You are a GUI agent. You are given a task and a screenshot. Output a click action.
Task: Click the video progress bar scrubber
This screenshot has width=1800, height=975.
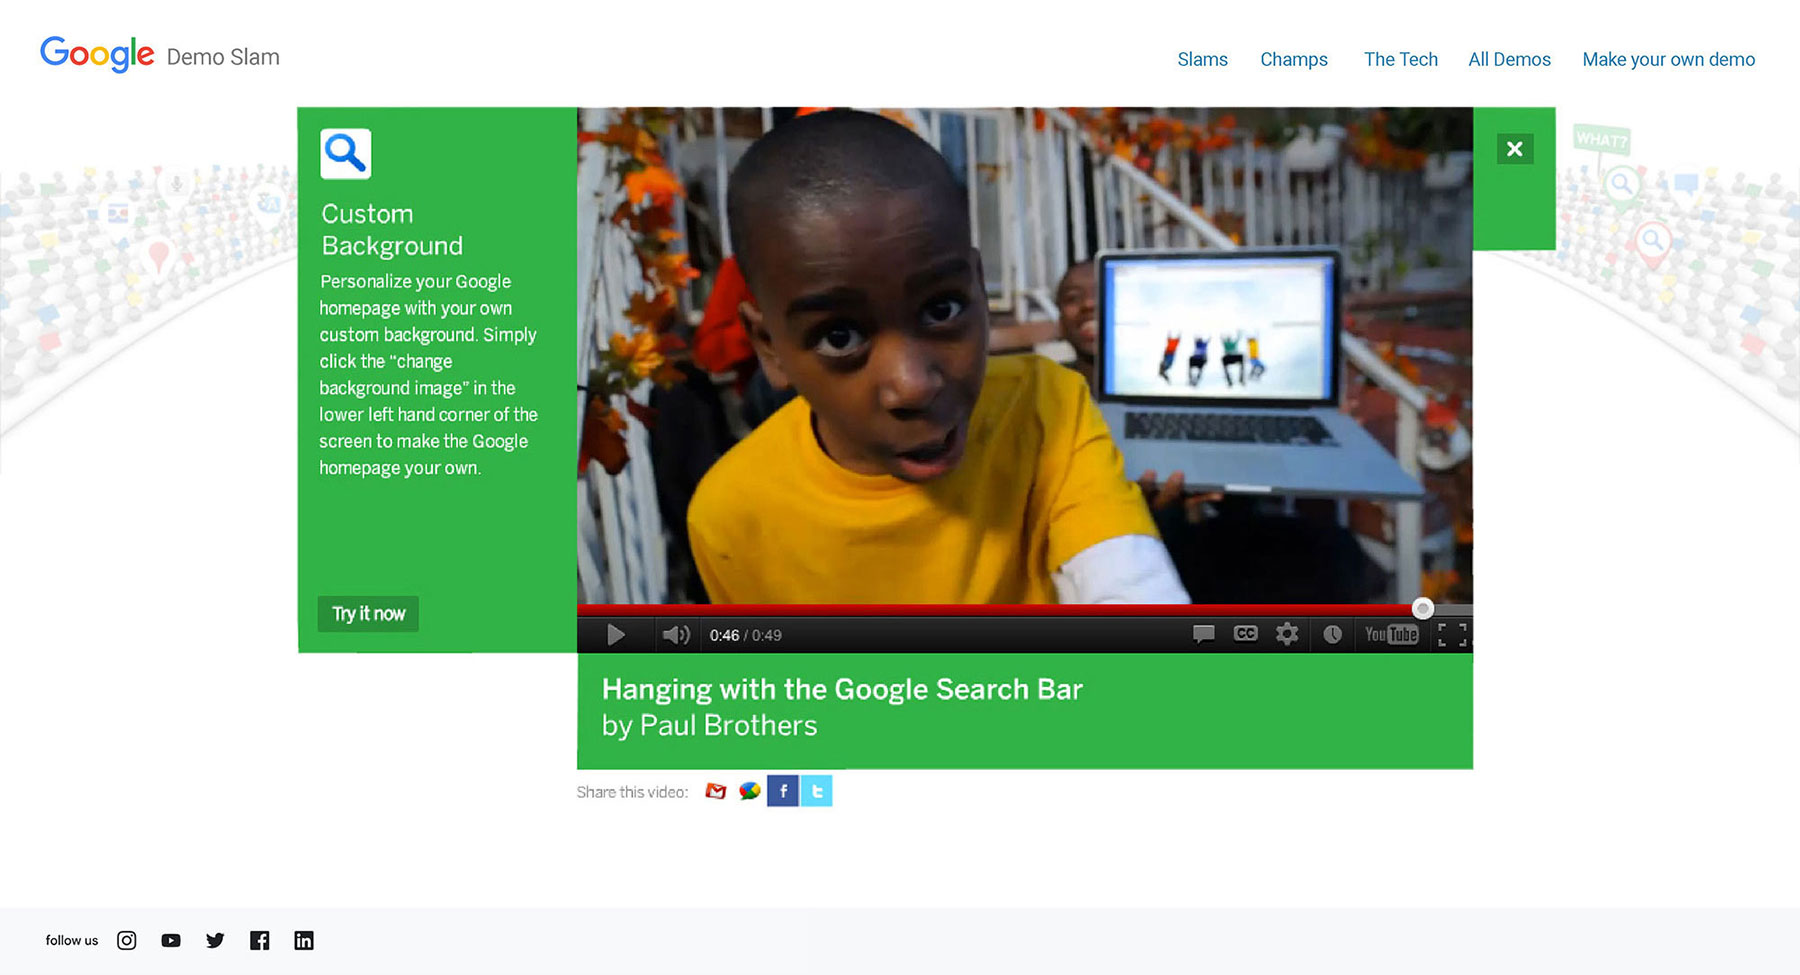[x=1422, y=608]
